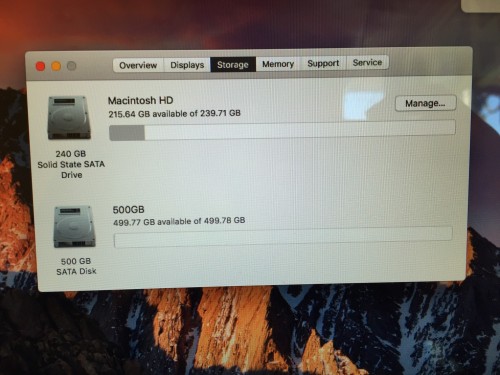Click the 500GB volume name label
The width and height of the screenshot is (500, 375).
tap(128, 210)
